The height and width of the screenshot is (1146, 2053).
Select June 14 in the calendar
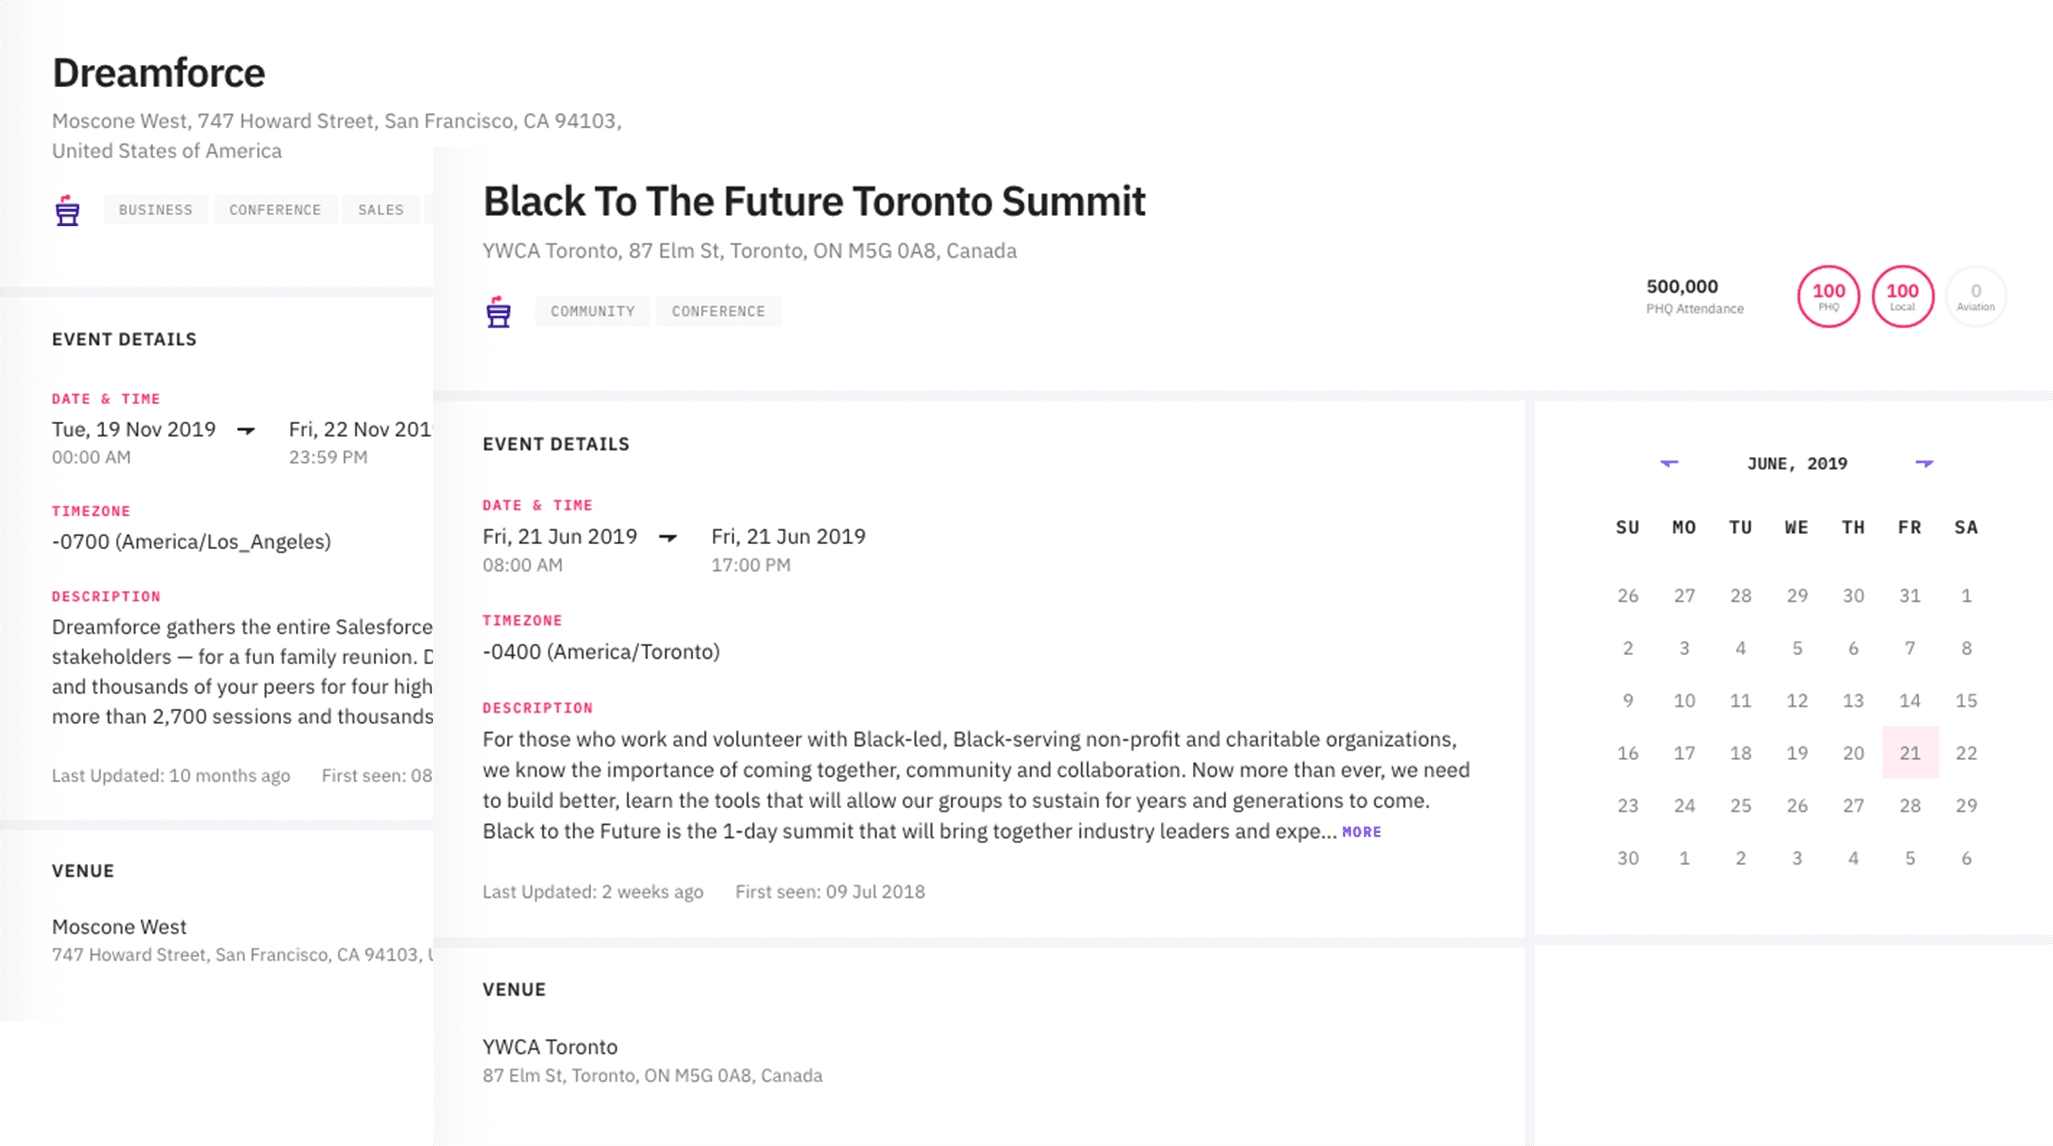point(1909,700)
